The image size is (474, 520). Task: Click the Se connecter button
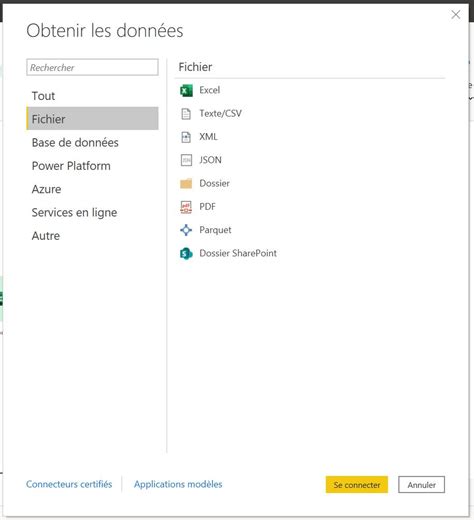[x=357, y=485]
